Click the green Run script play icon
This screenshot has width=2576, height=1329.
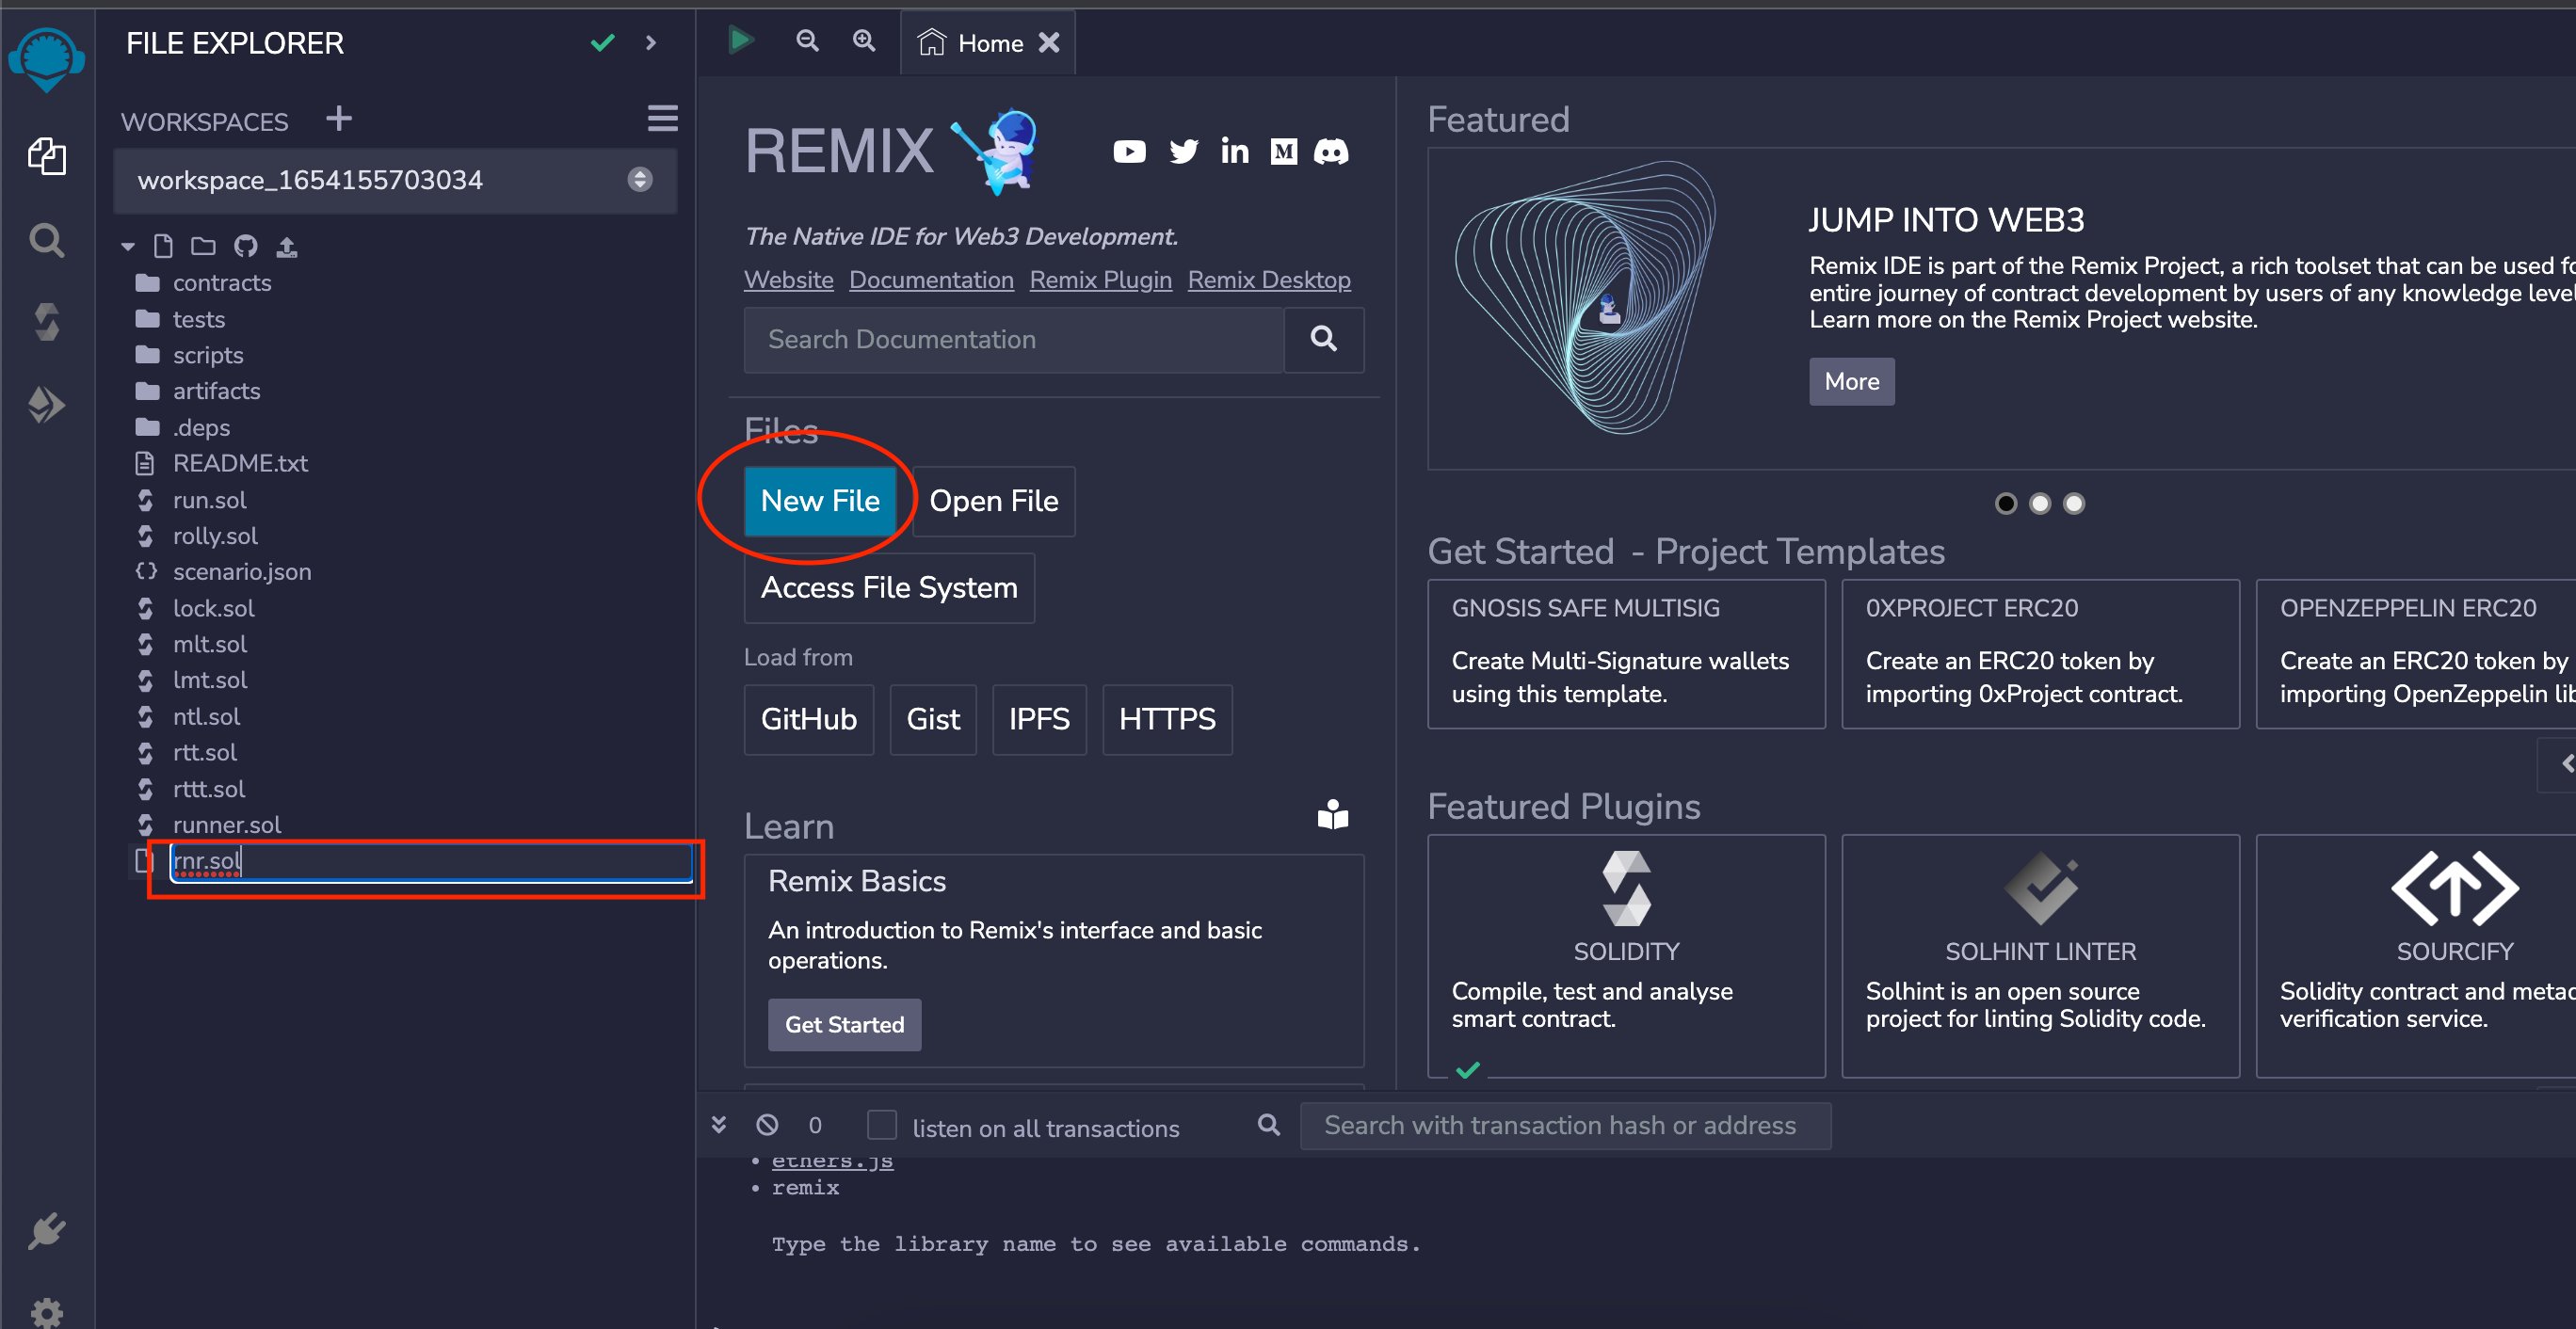(740, 41)
